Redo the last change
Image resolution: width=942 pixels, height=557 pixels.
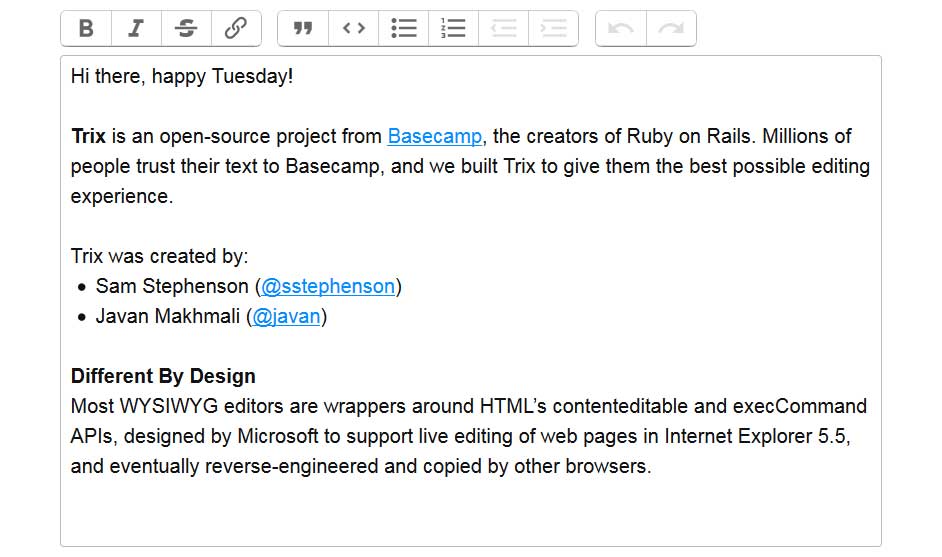(671, 28)
